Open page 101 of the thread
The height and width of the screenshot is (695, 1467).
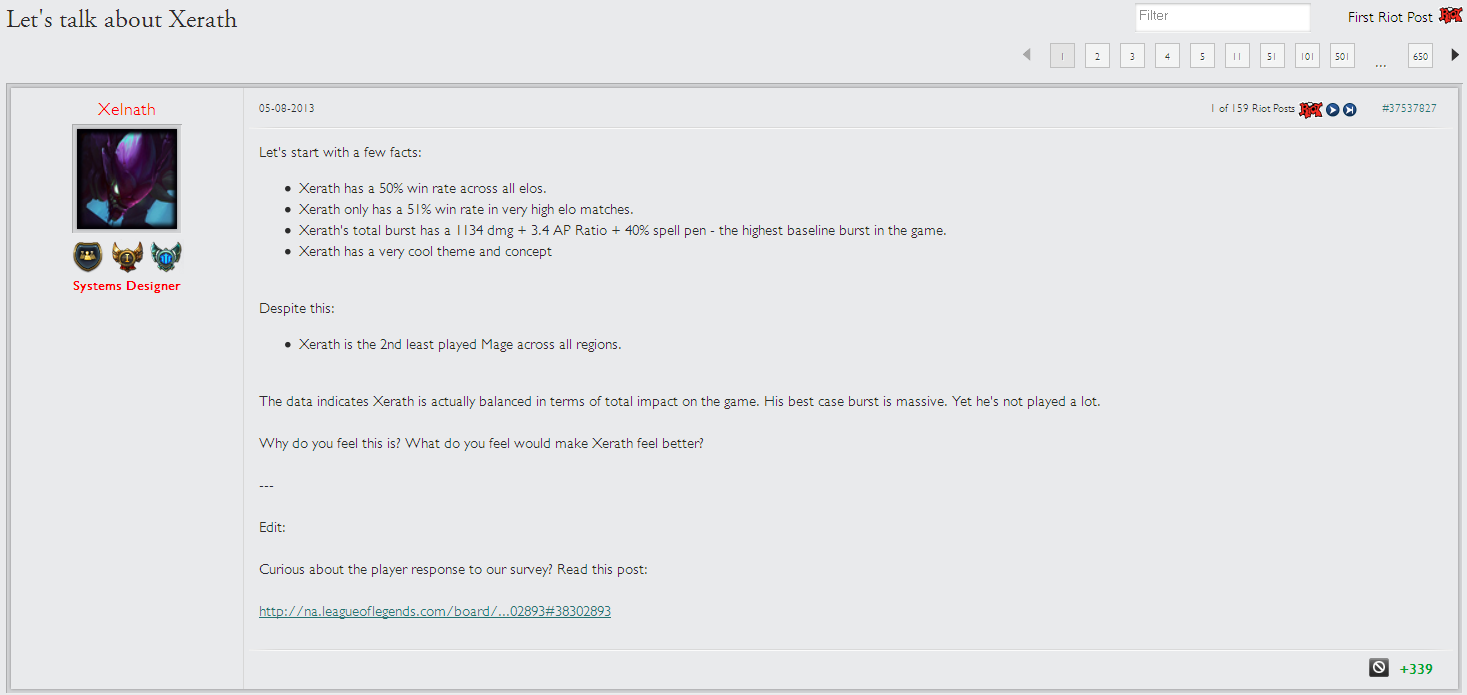1307,56
